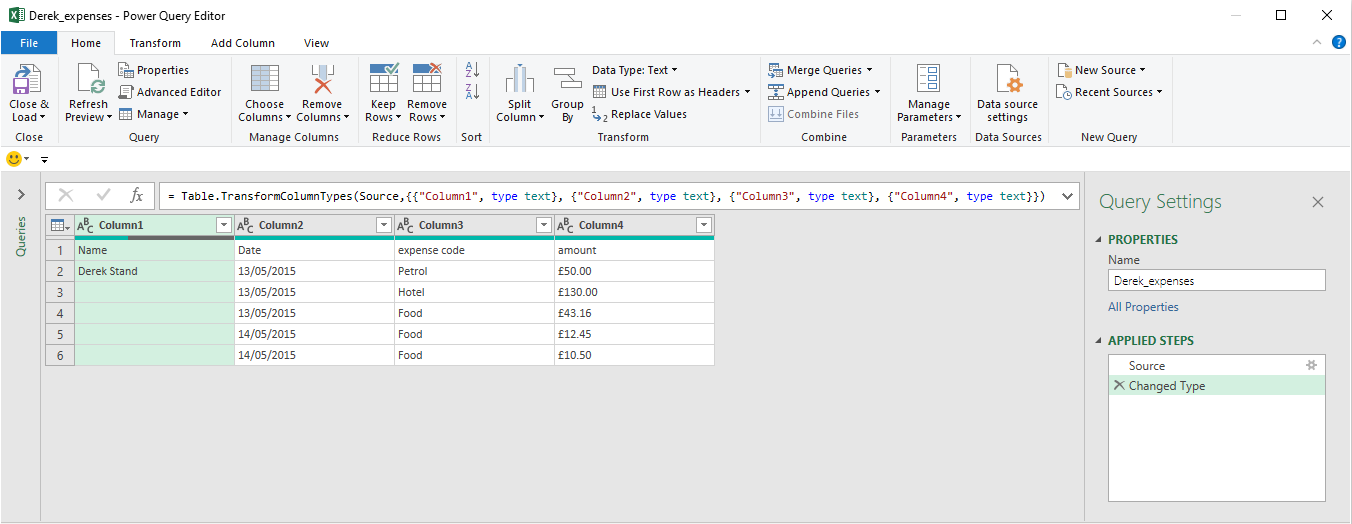
Task: Open the Append Queries dropdown
Action: pyautogui.click(x=824, y=92)
